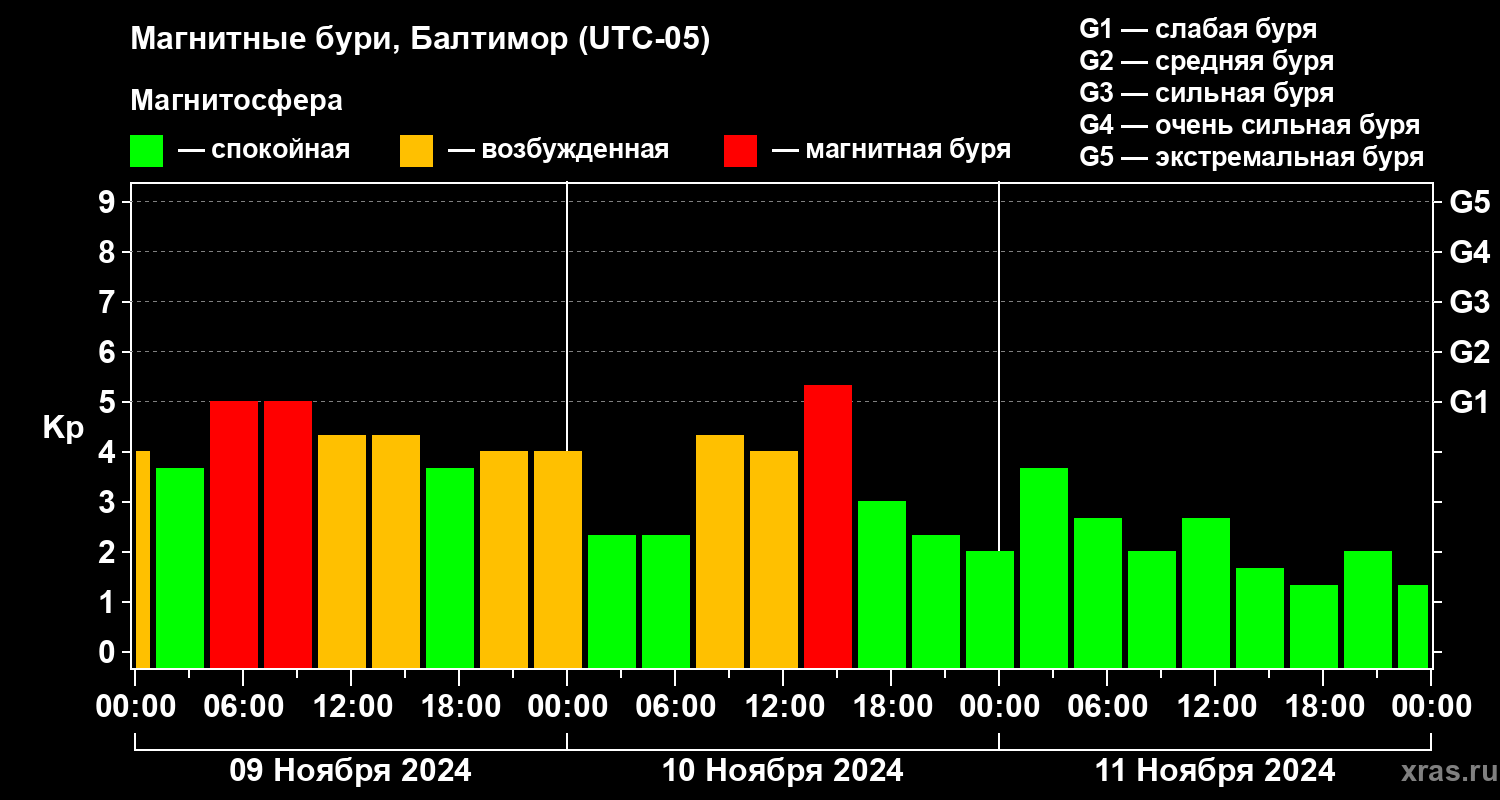Click the '09 Ноября 2024' date label
The image size is (1500, 800).
[x=351, y=771]
